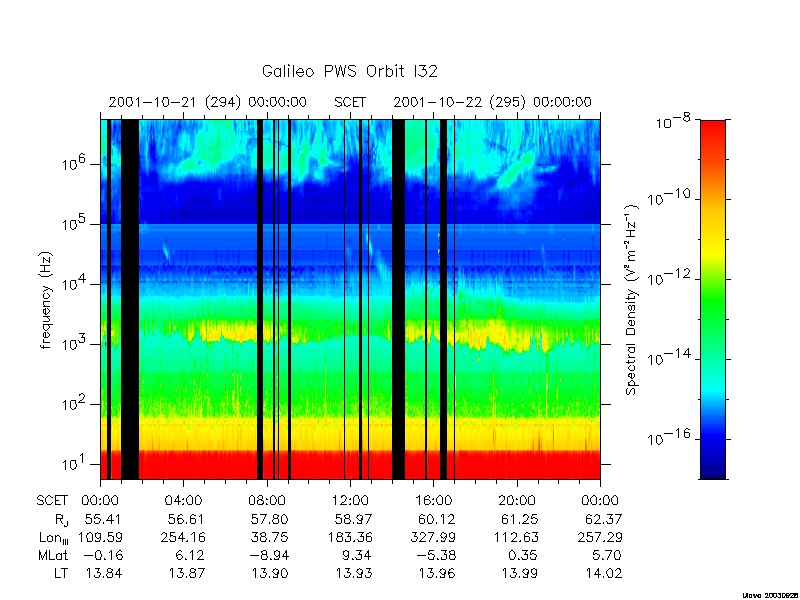Select the local time value '13.90'
The image size is (800, 600).
coord(269,573)
